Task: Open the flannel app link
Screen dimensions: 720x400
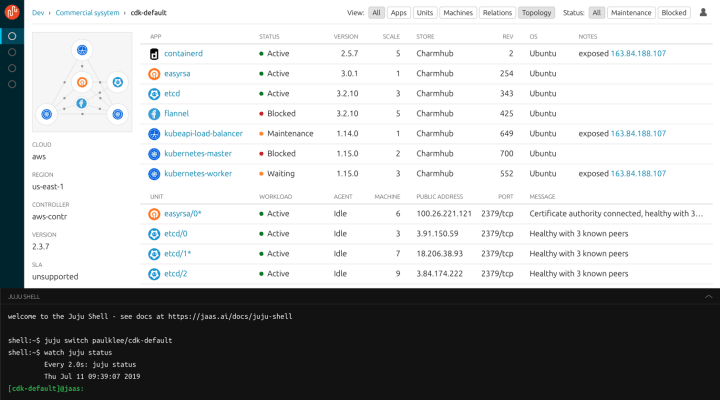Action: coord(176,113)
